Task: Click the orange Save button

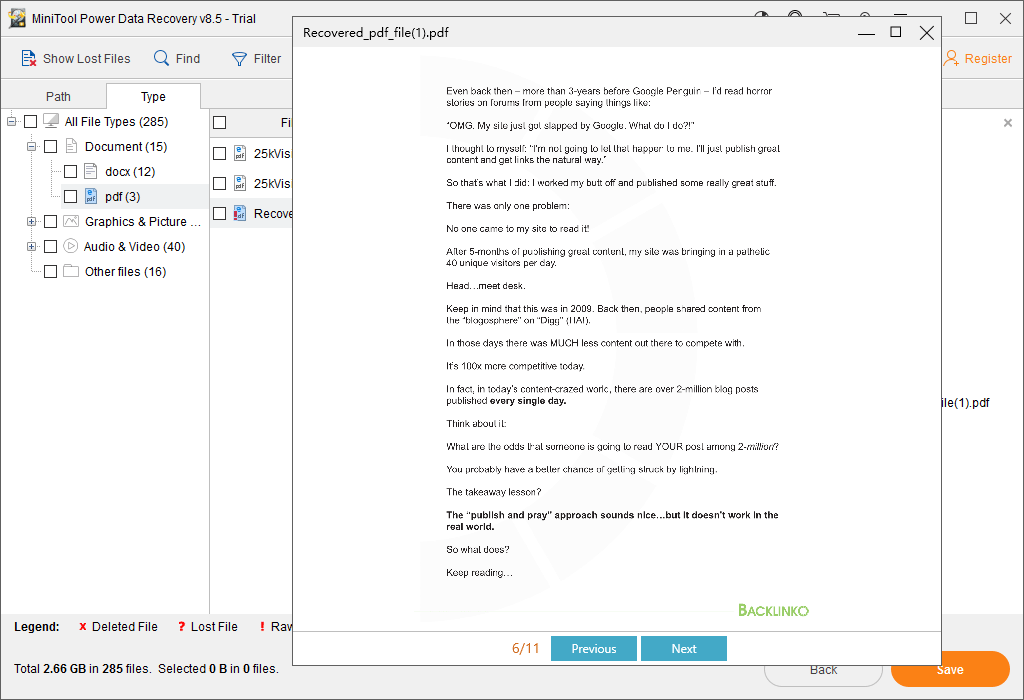Action: click(950, 669)
